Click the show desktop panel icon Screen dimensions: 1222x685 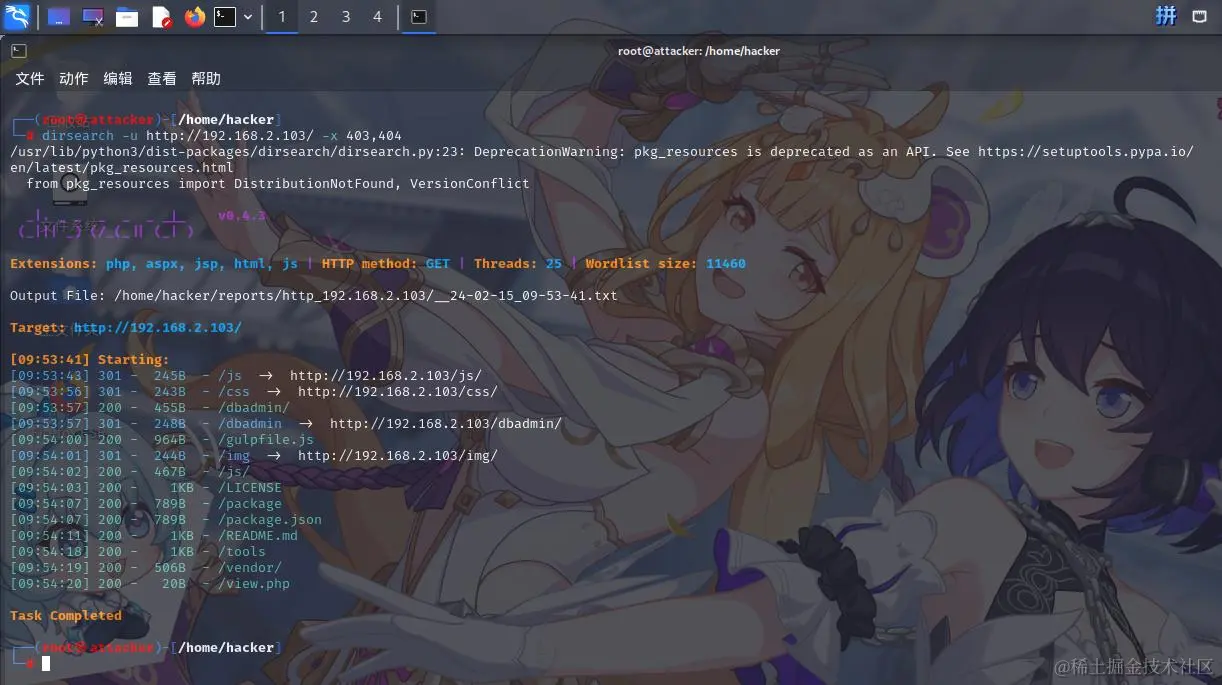click(x=58, y=17)
